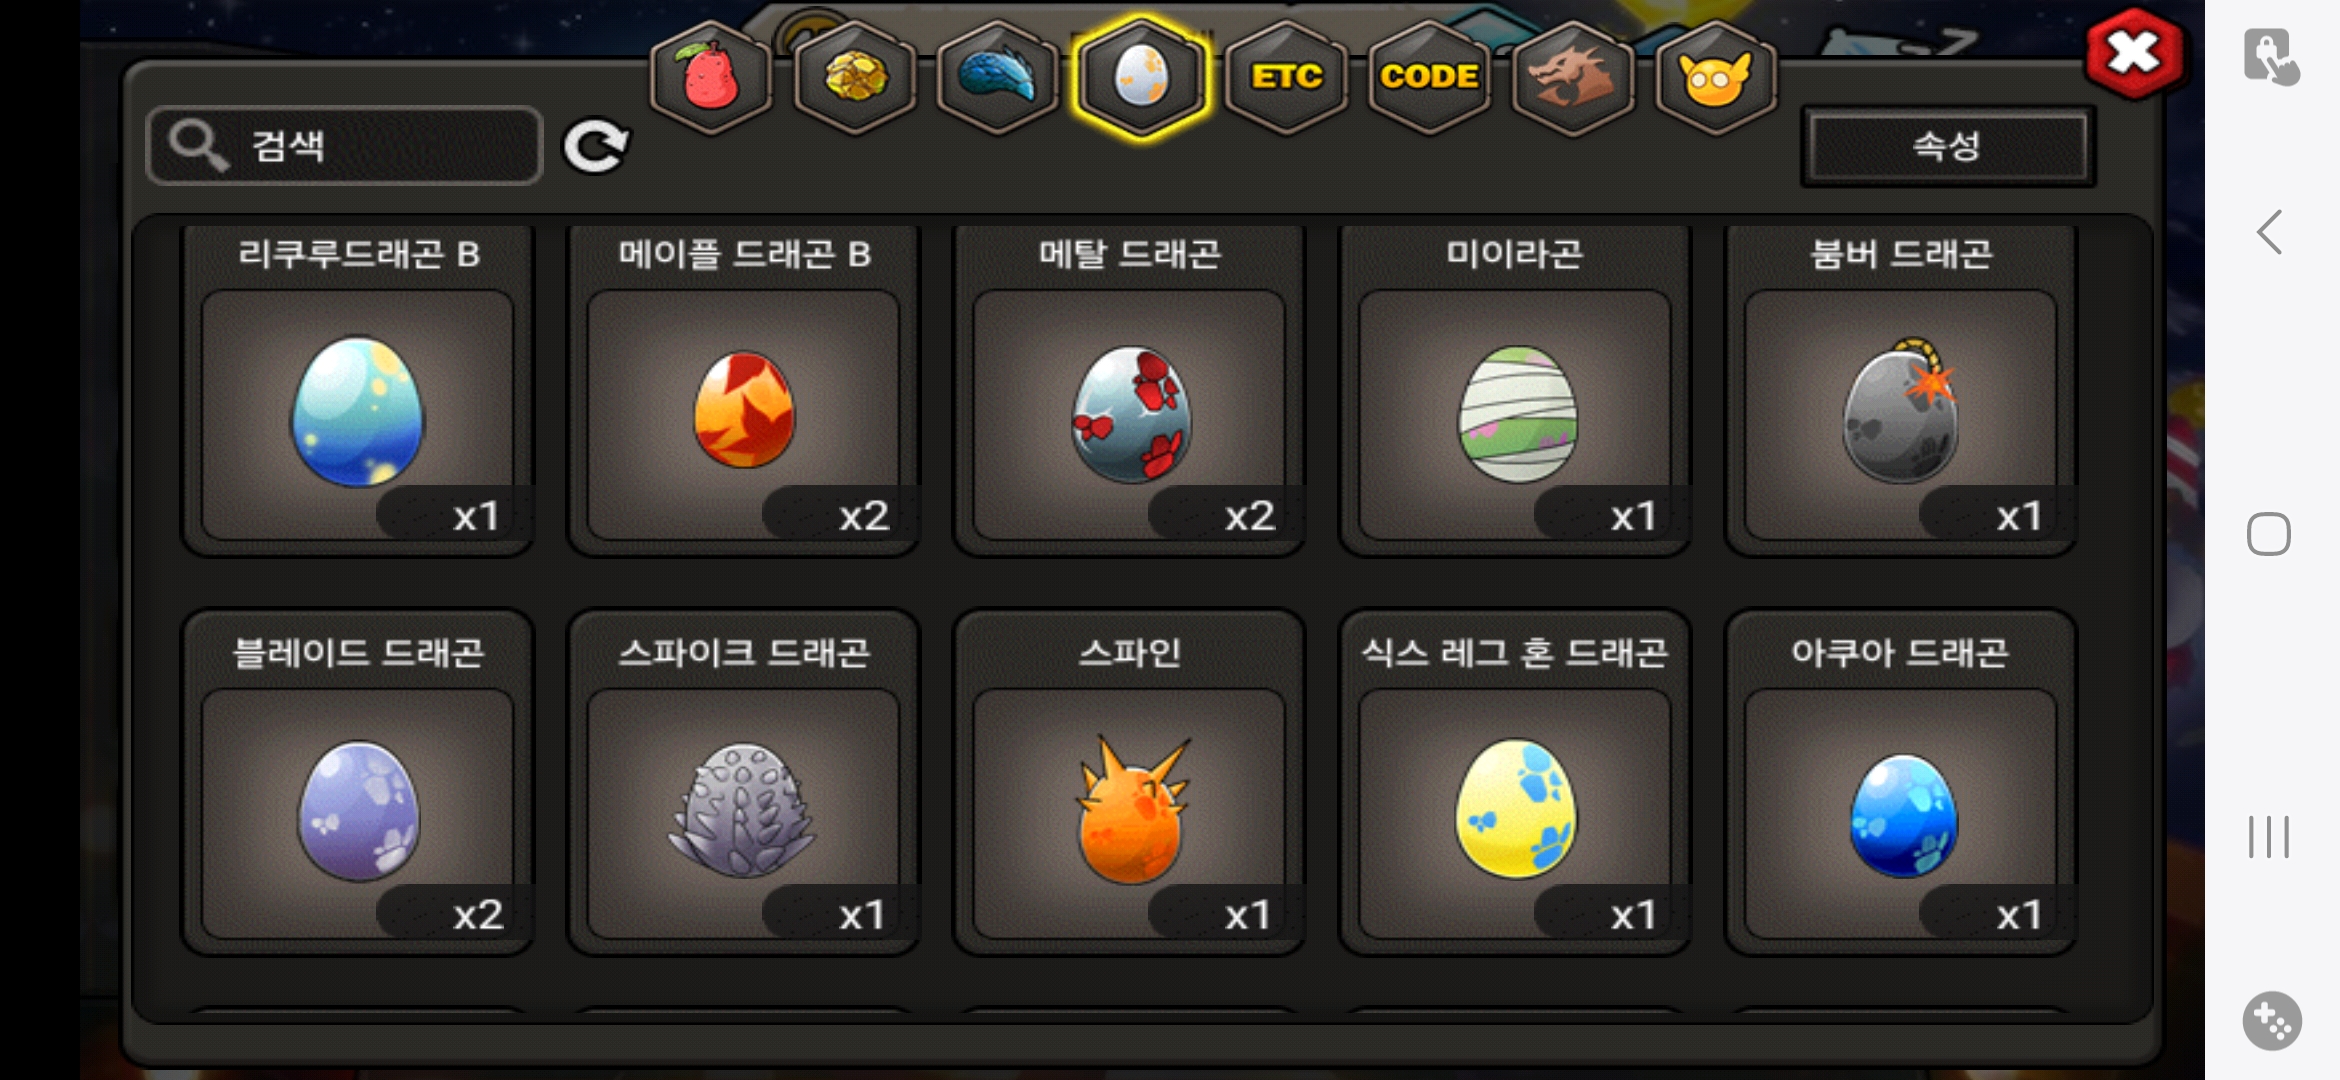Select the highlighted dragon egg tab
2340x1080 pixels.
pyautogui.click(x=1141, y=77)
